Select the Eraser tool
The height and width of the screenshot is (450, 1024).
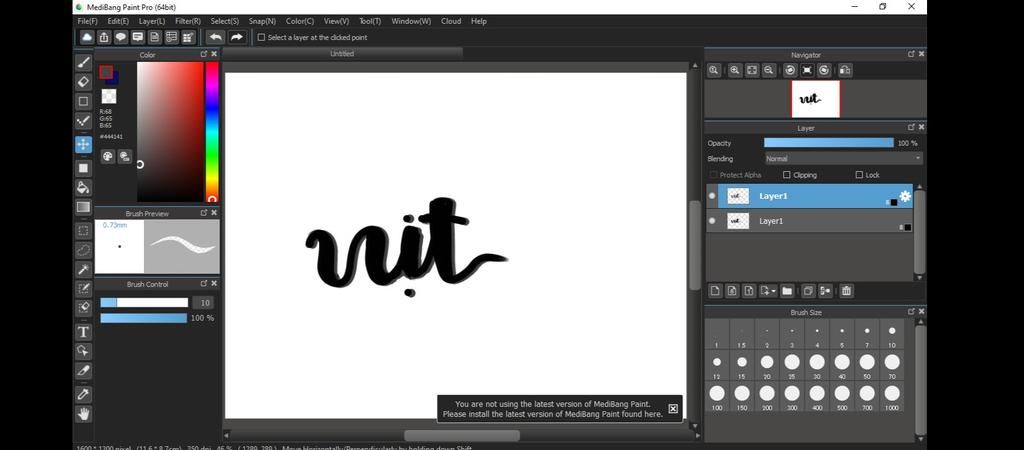[83, 82]
